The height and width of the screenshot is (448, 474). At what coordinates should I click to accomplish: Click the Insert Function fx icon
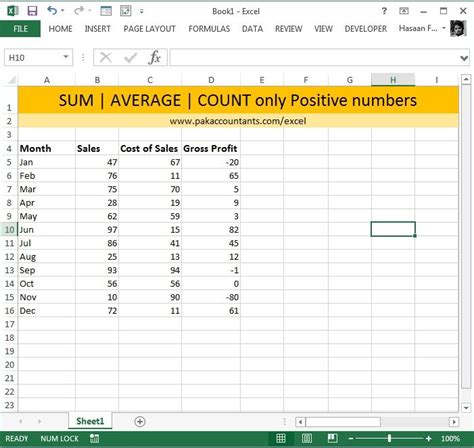tap(155, 58)
